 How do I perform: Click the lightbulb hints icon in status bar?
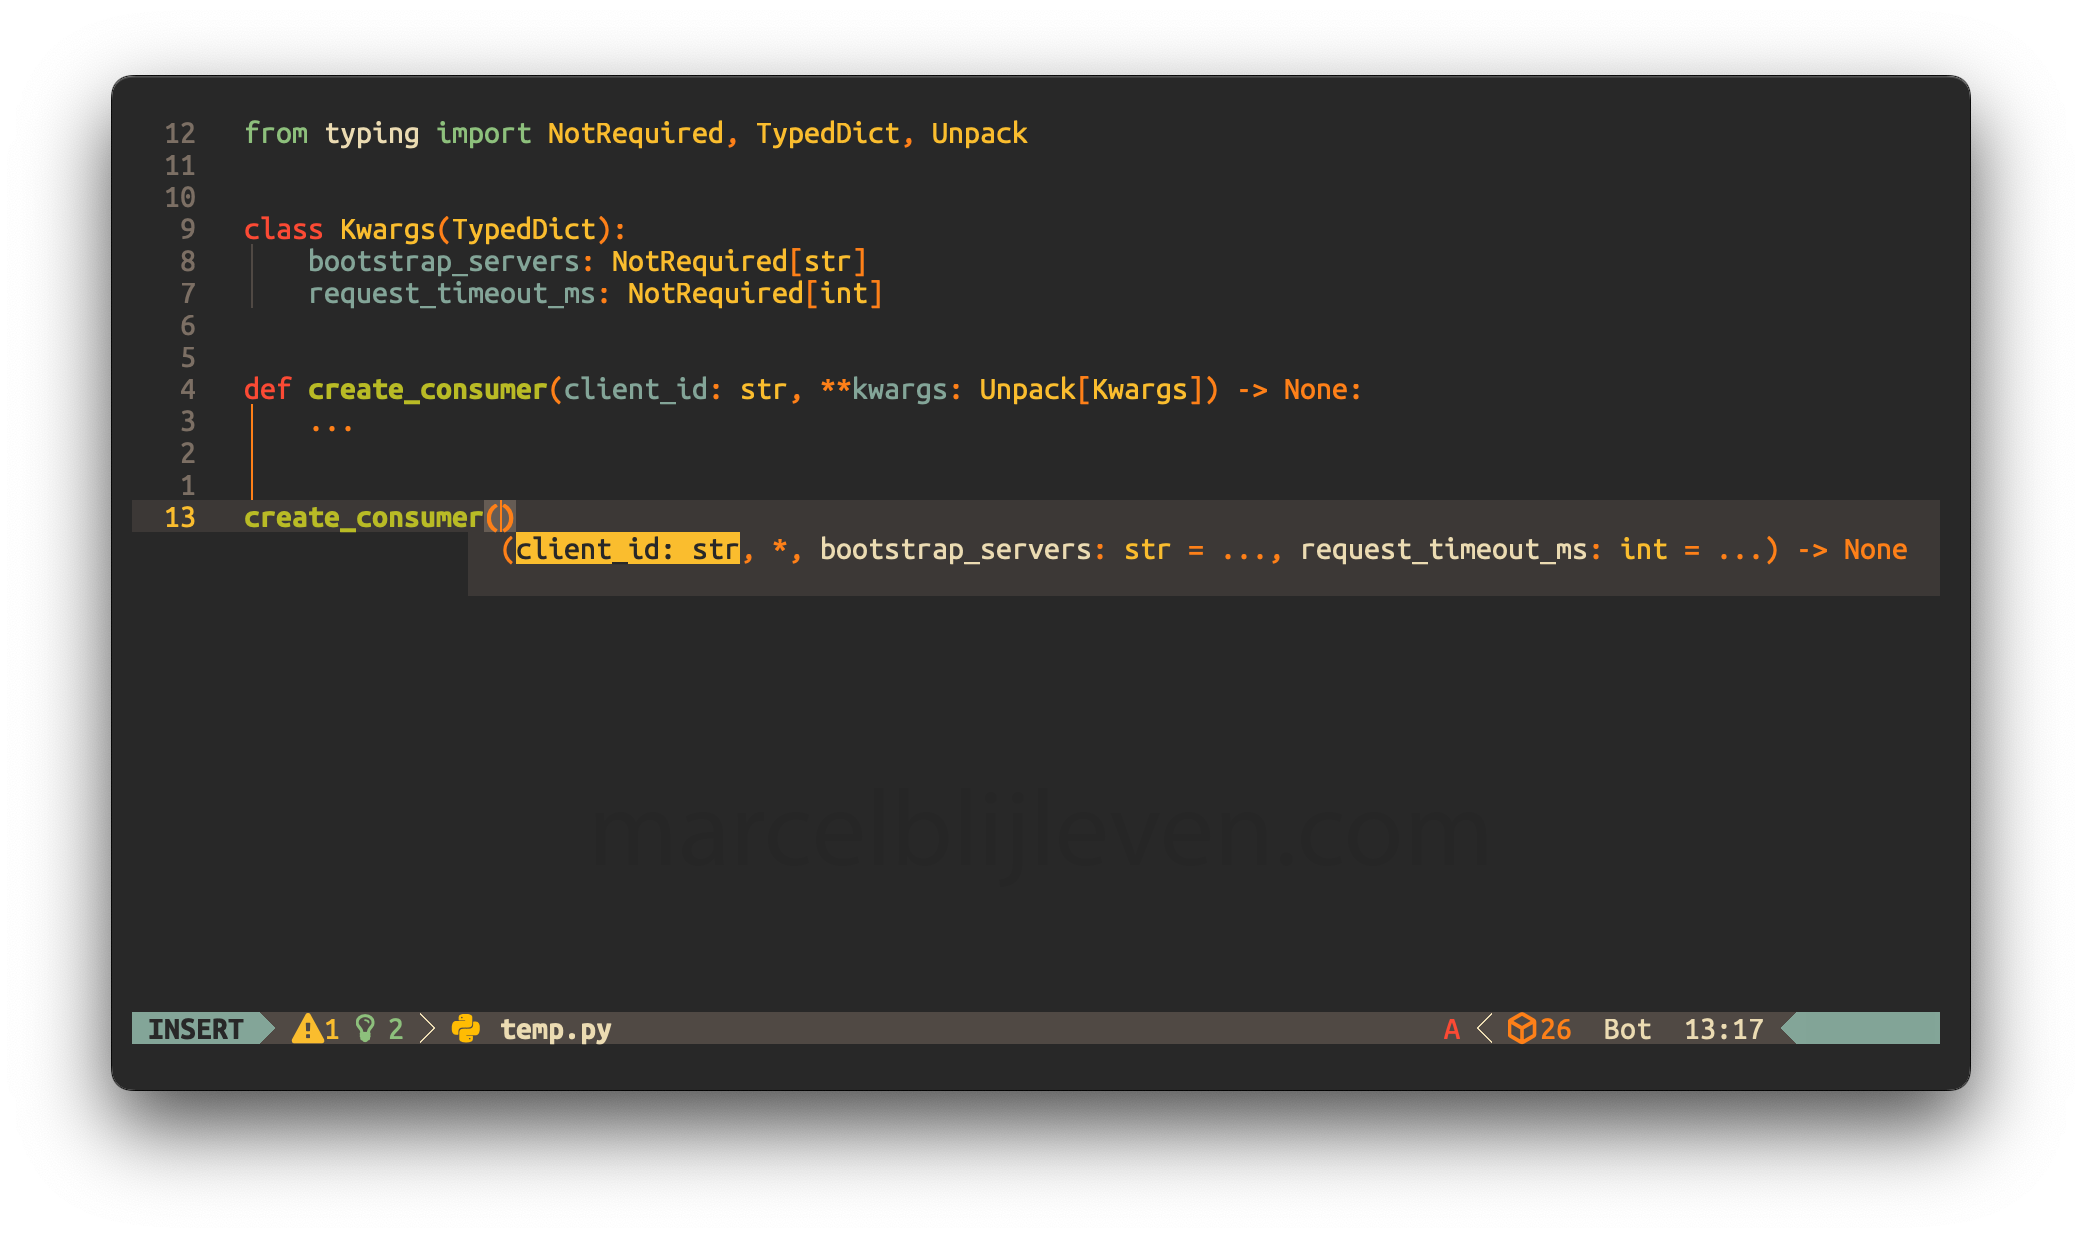pos(367,1028)
